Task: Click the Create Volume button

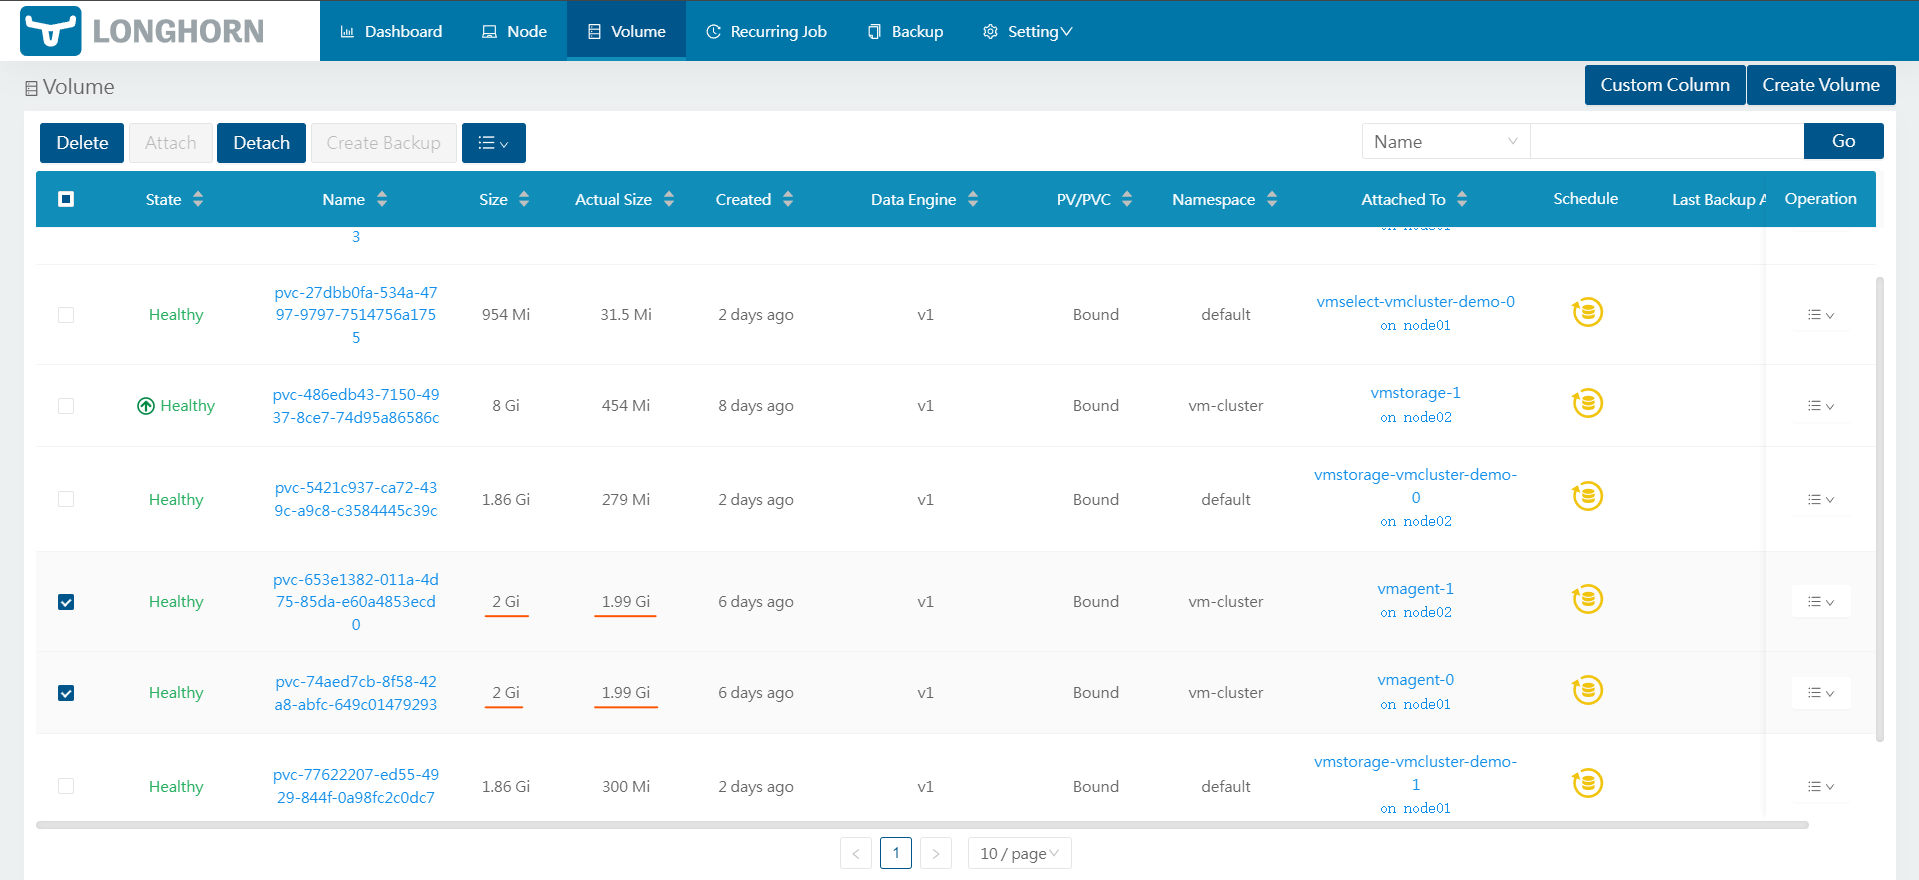Action: pyautogui.click(x=1821, y=85)
